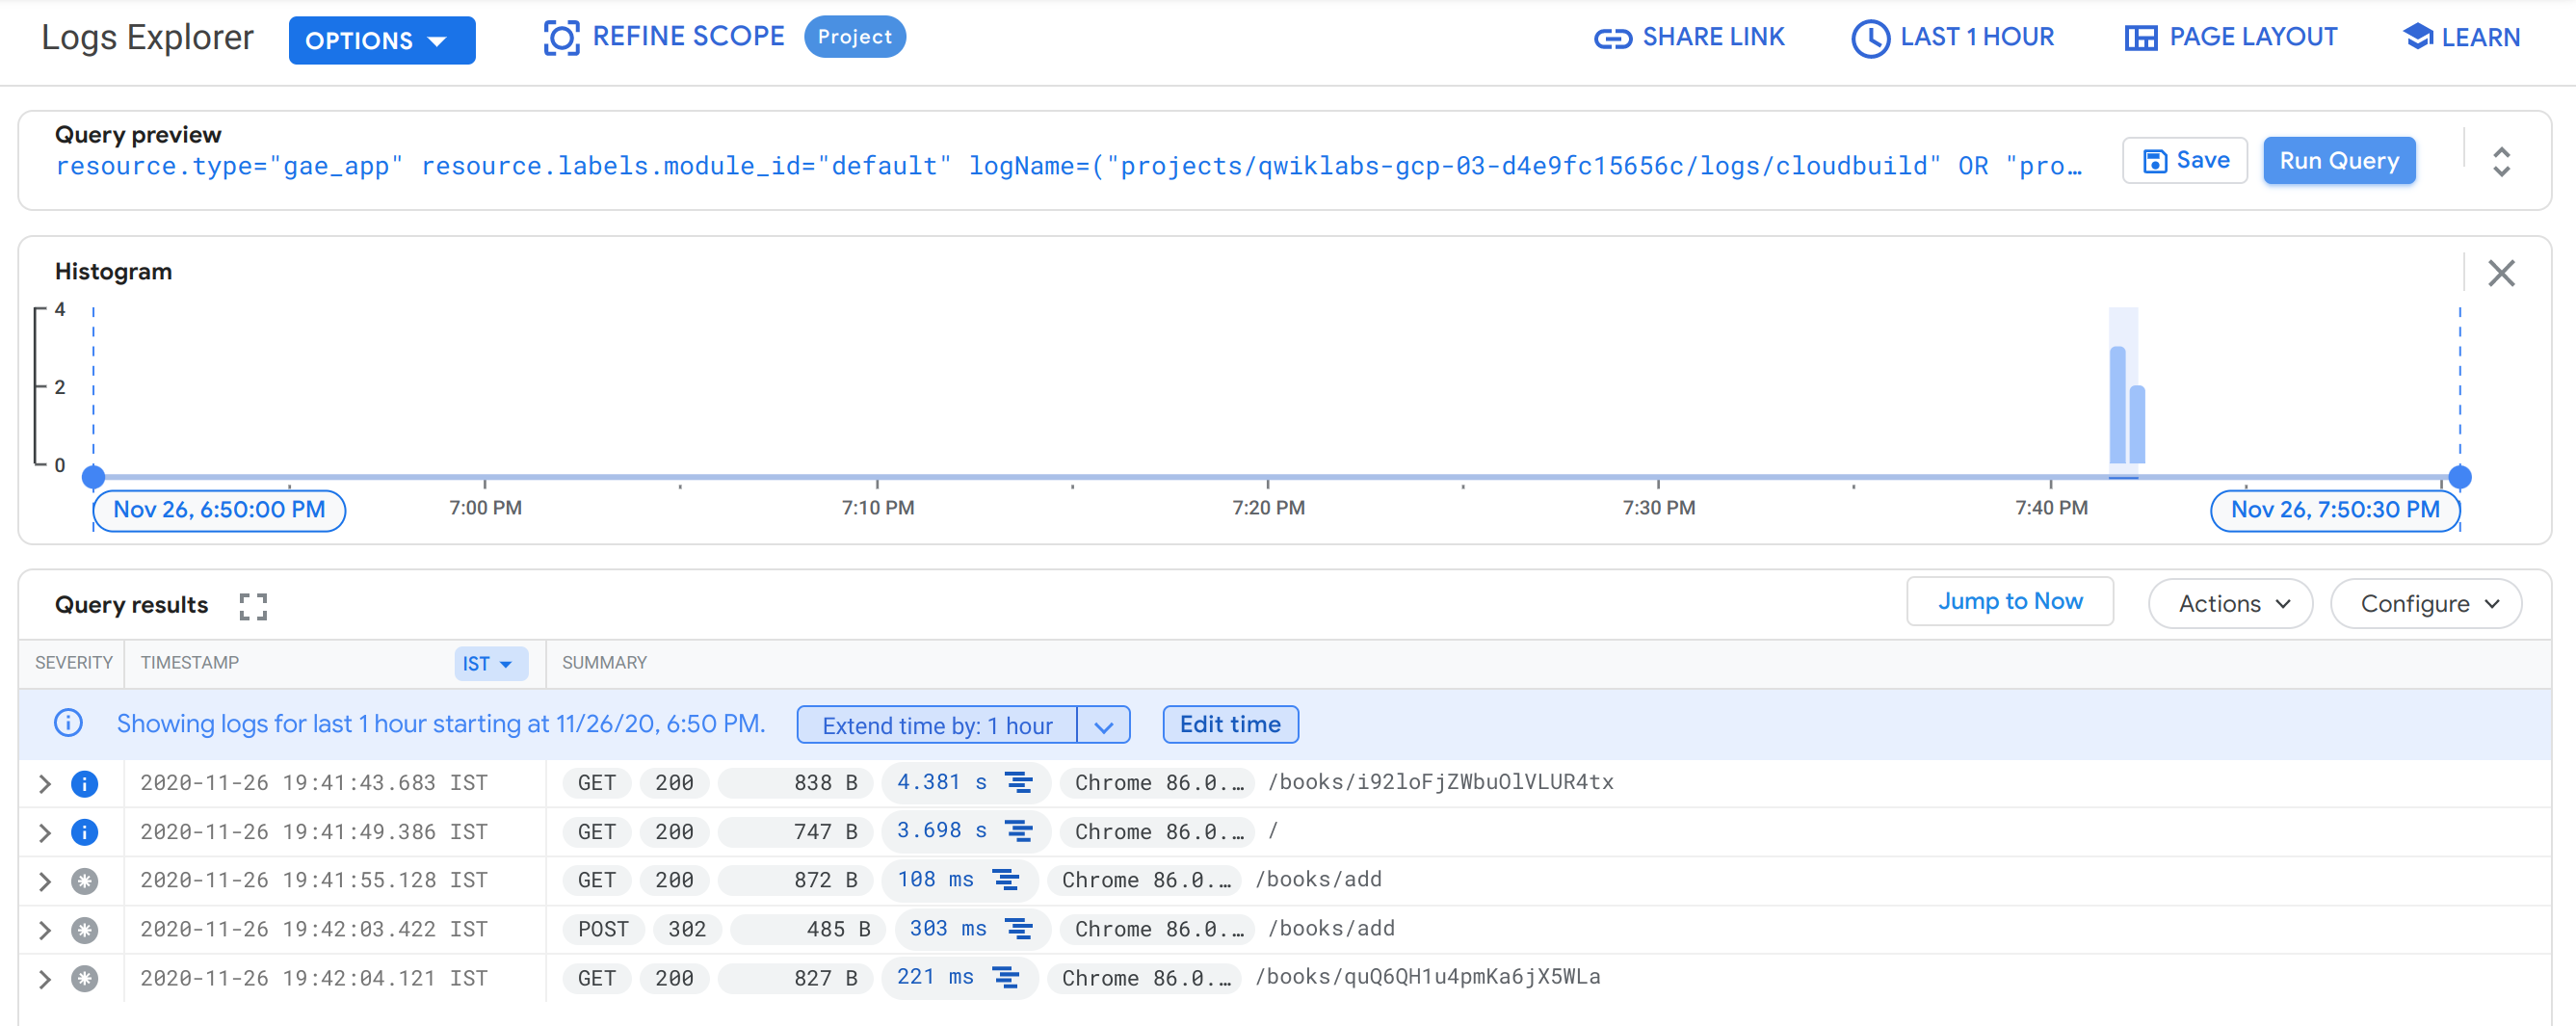2576x1026 pixels.
Task: Click the Edit time button
Action: click(x=1229, y=724)
